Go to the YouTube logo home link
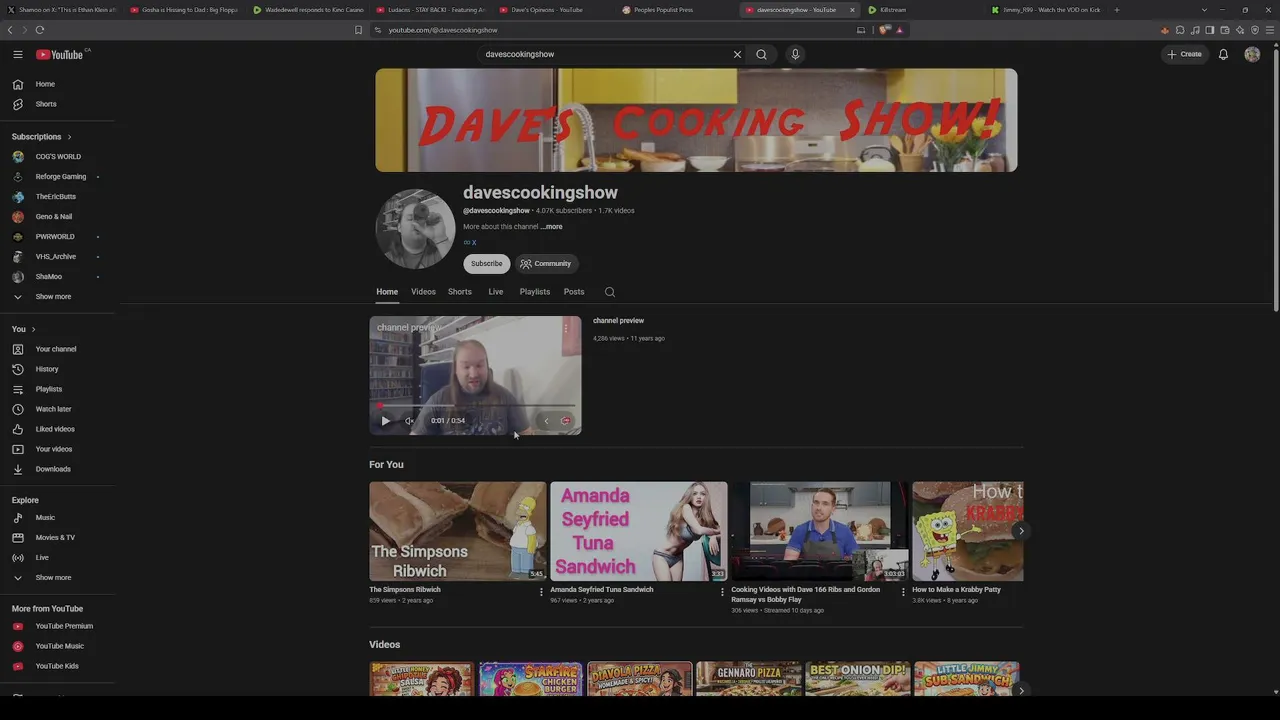 tap(60, 54)
